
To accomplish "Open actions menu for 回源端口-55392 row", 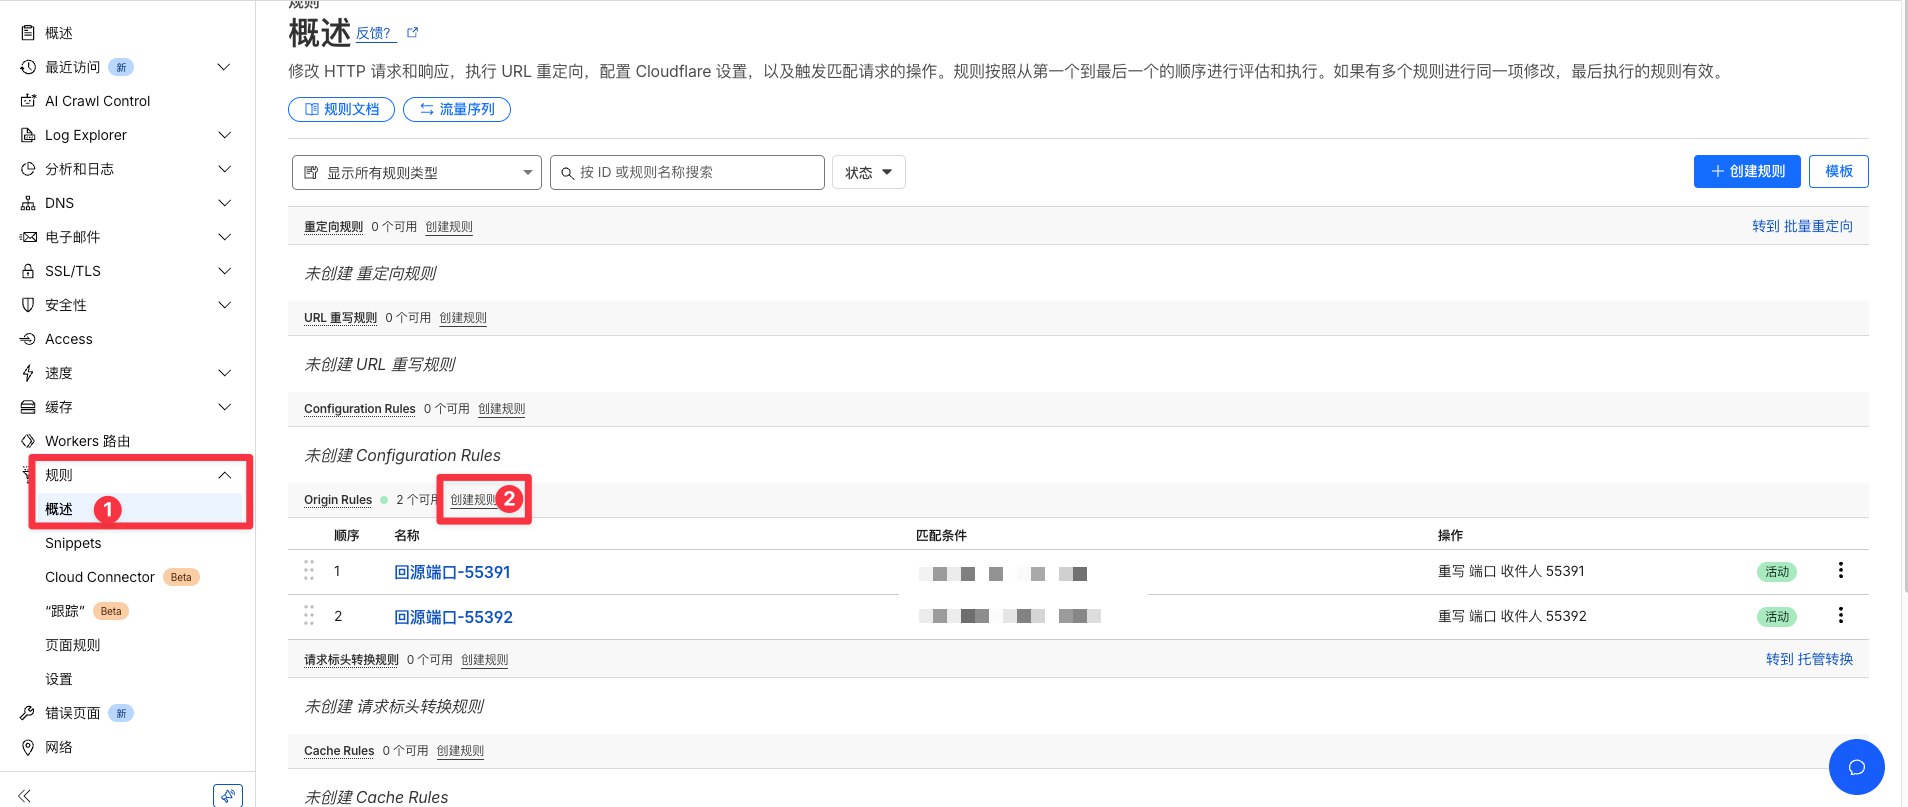I will [1840, 615].
